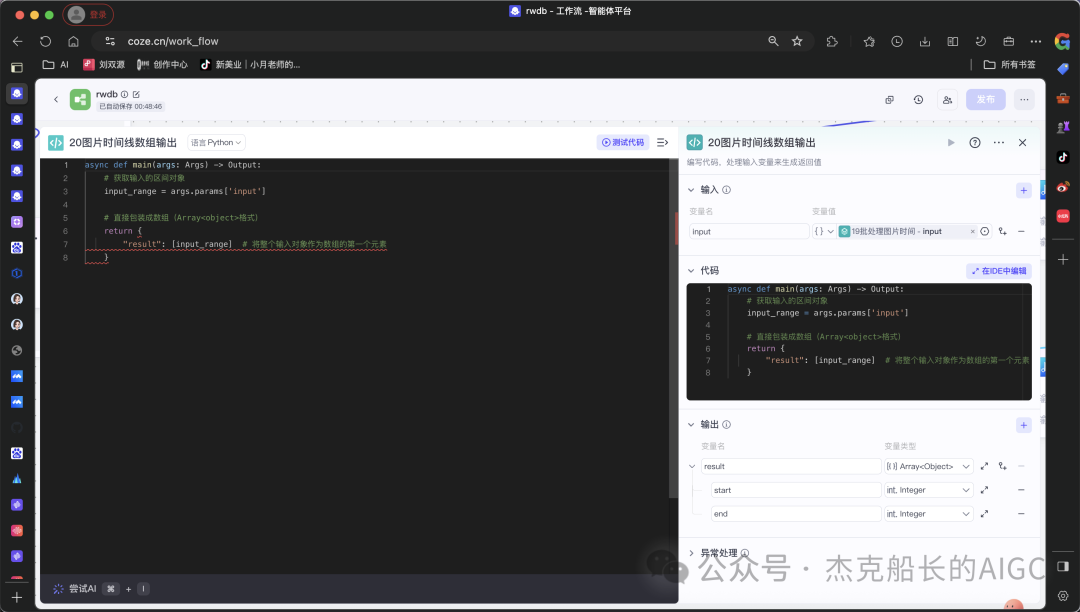Collapse the 输出 section
Viewport: 1080px width, 612px height.
(692, 425)
